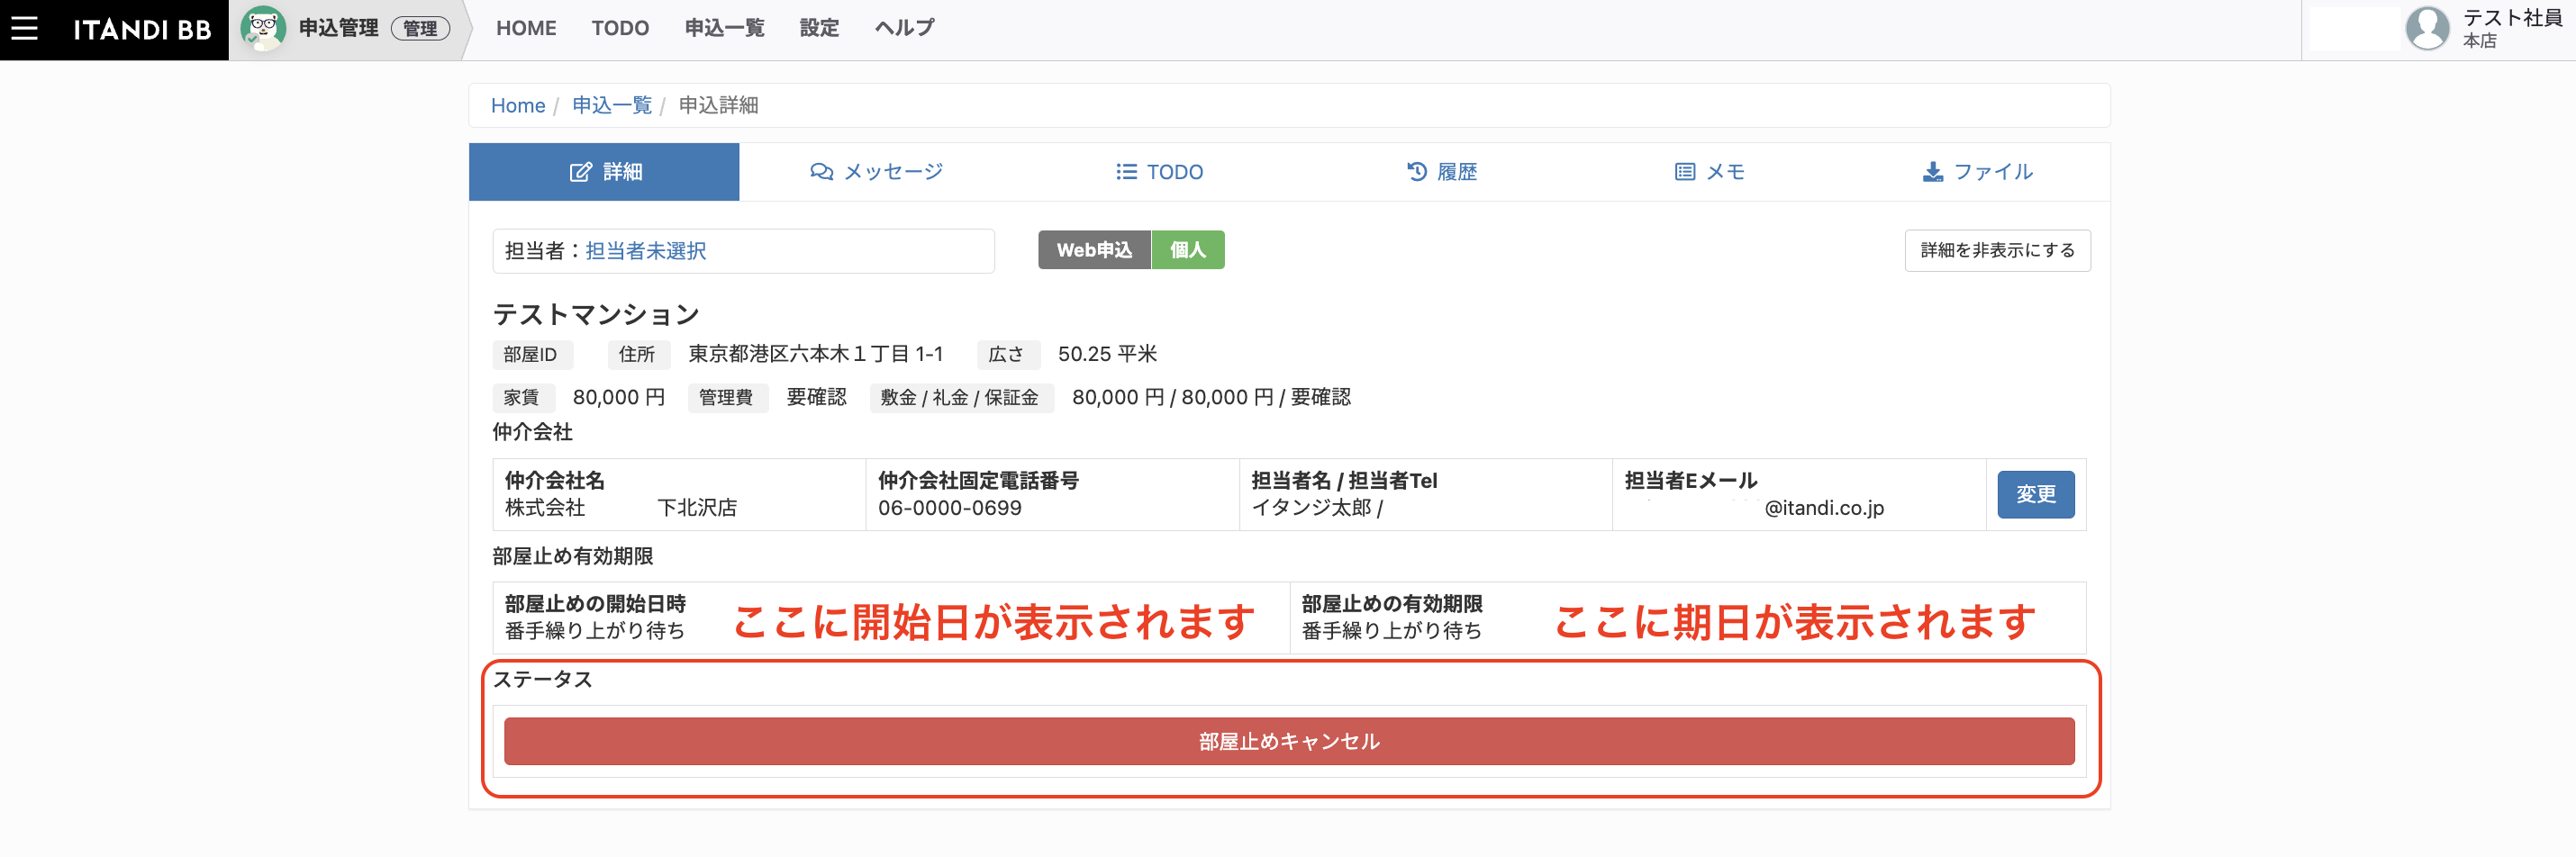Click 詳細を非表示にする button

point(1997,251)
